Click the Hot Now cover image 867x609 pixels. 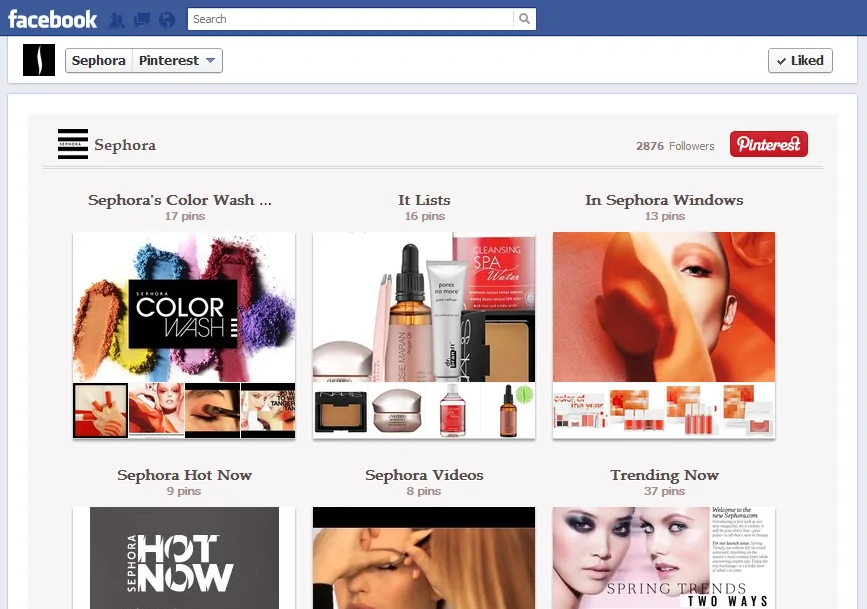point(184,558)
